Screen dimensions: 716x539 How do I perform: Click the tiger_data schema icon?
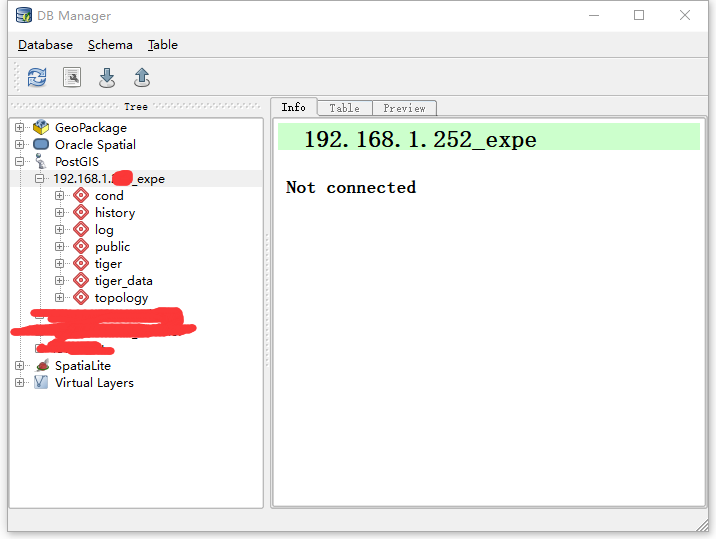point(81,280)
